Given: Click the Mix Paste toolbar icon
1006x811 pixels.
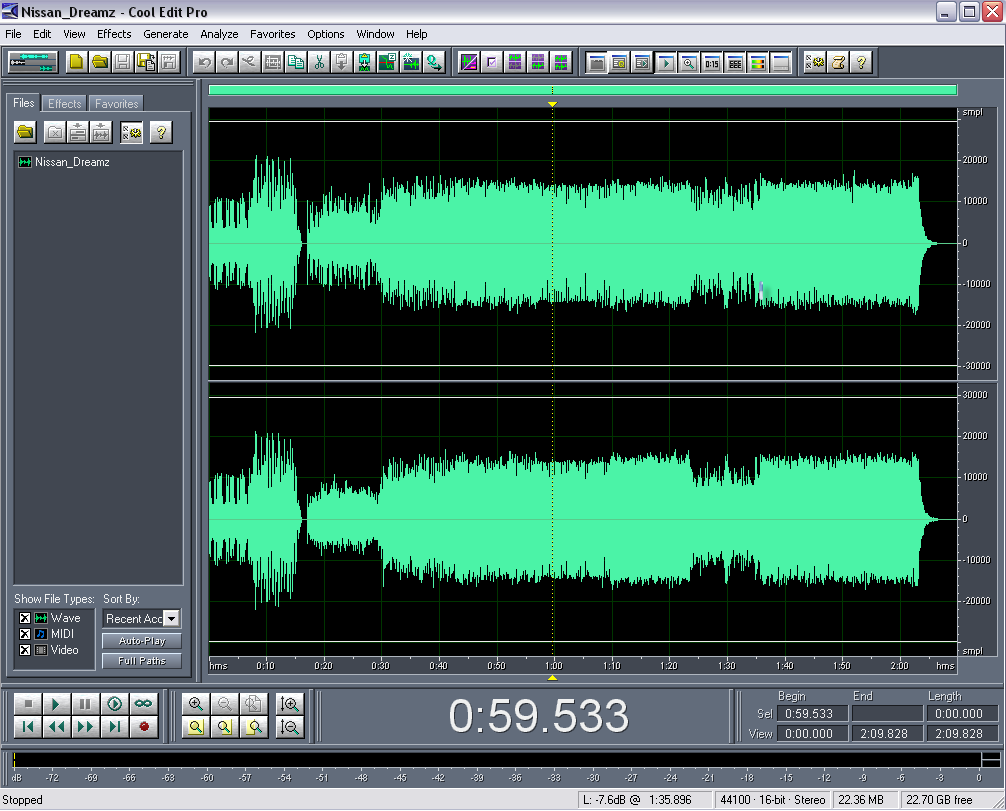Looking at the screenshot, I should tap(364, 62).
